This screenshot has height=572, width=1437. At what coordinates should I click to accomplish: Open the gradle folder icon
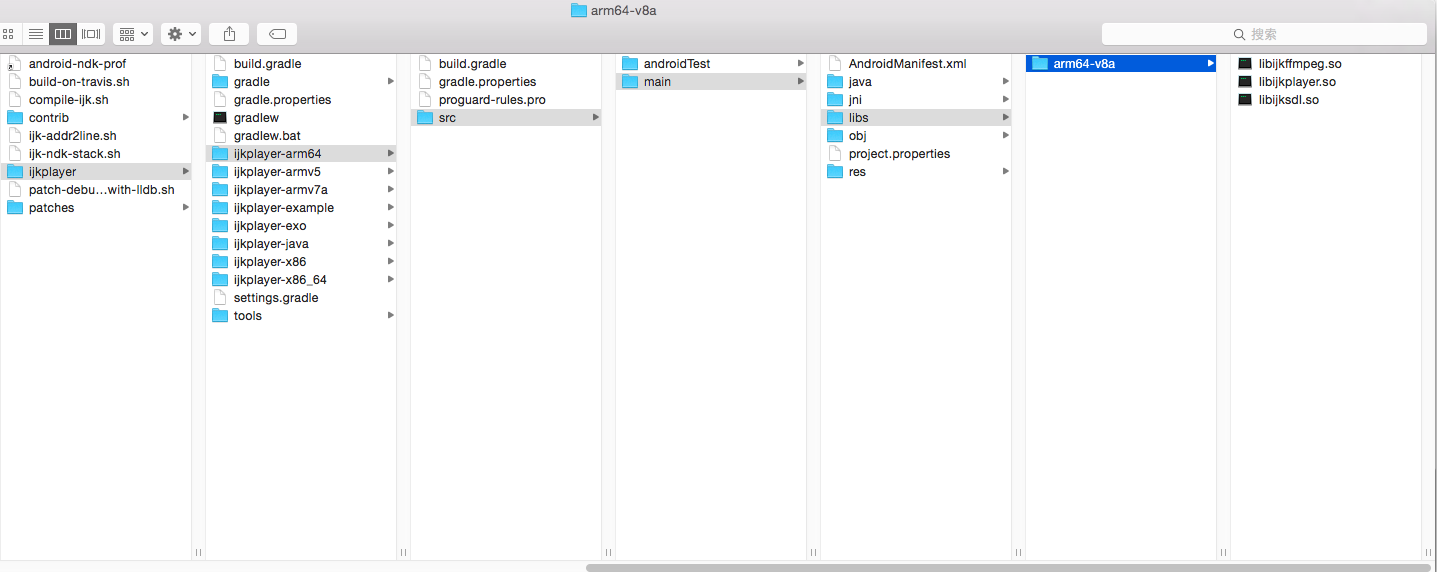point(220,82)
